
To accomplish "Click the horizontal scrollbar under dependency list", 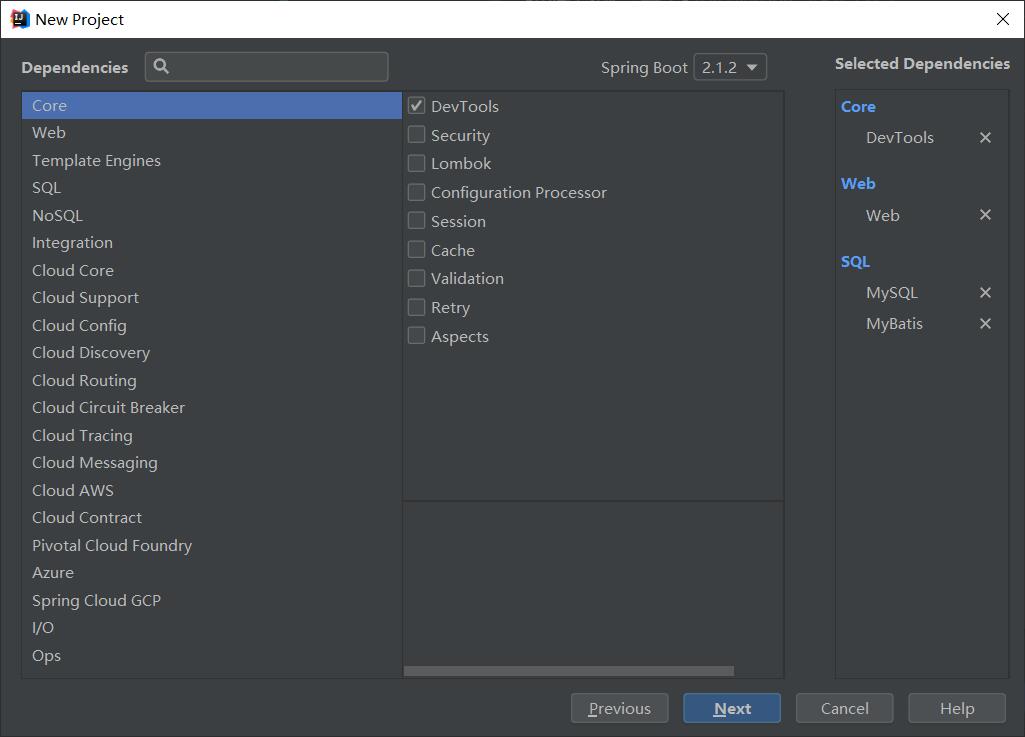I will click(x=568, y=671).
